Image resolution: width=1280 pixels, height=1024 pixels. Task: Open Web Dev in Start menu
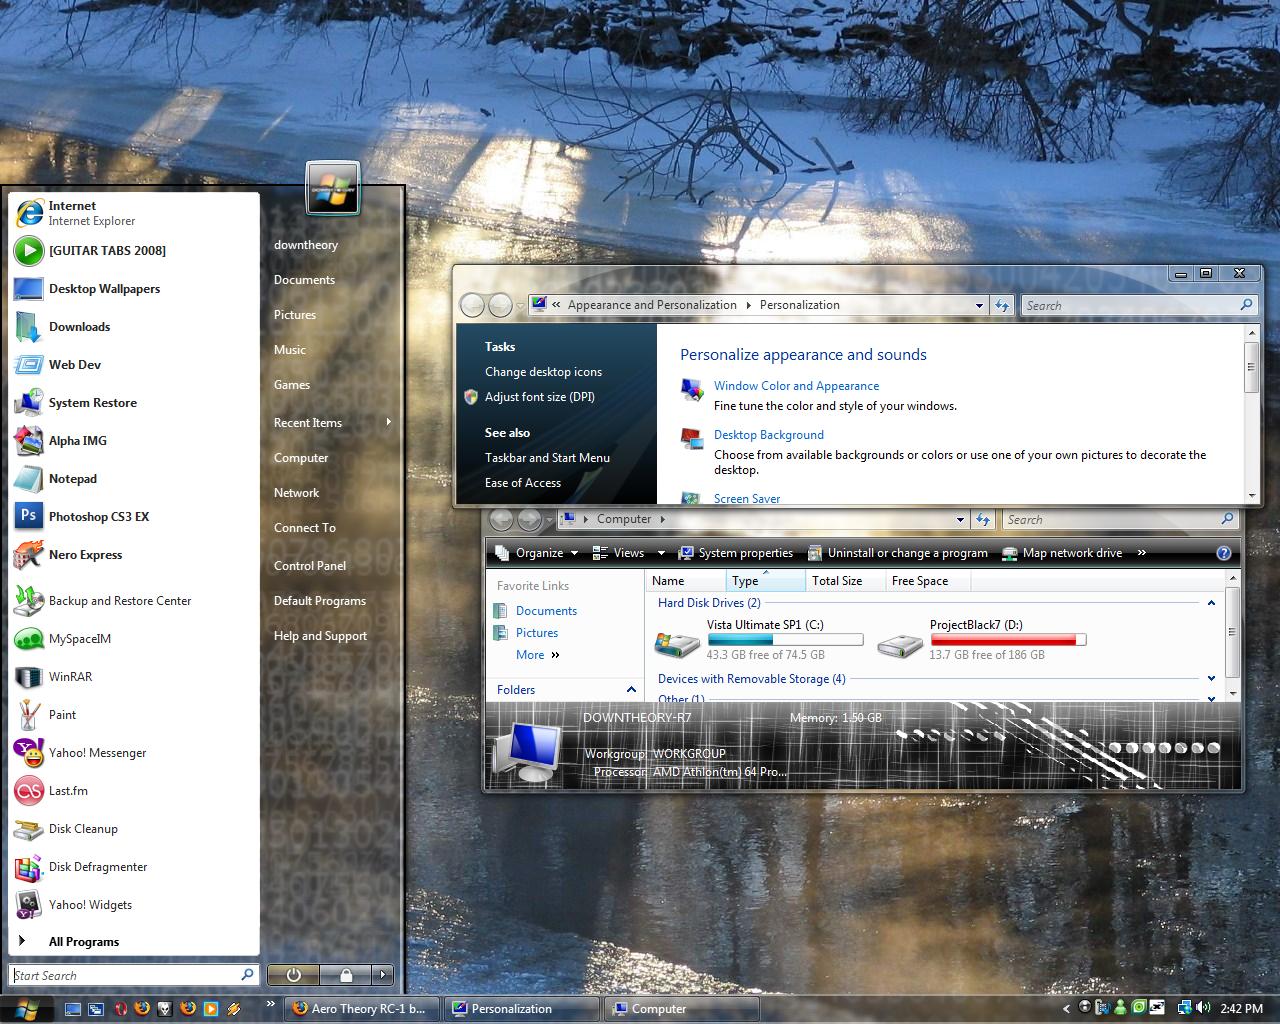133,365
